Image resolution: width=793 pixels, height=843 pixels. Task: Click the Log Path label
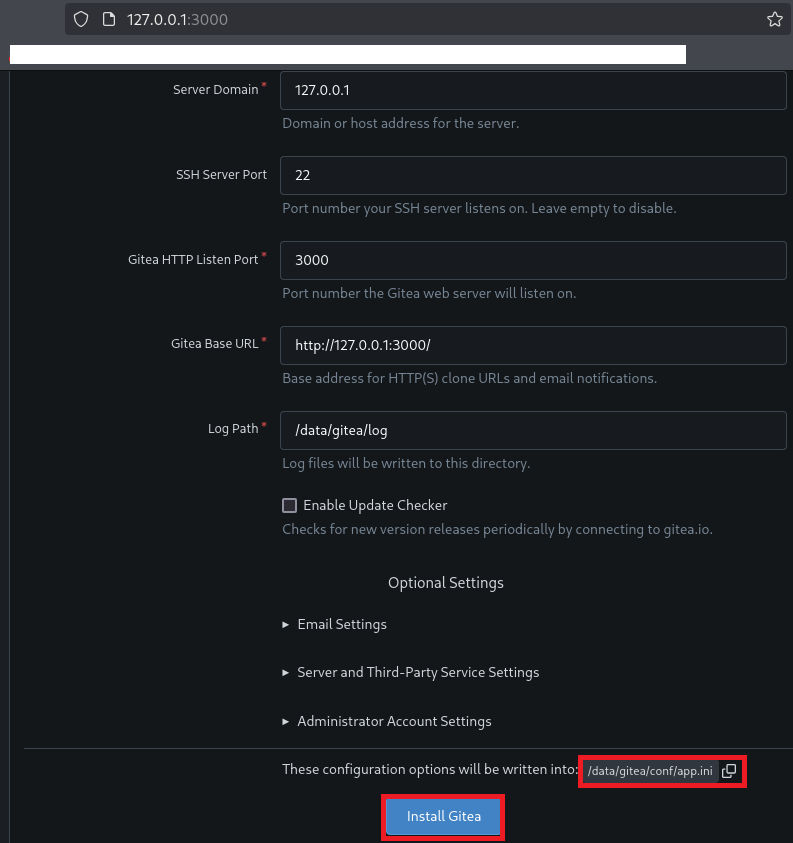click(233, 428)
